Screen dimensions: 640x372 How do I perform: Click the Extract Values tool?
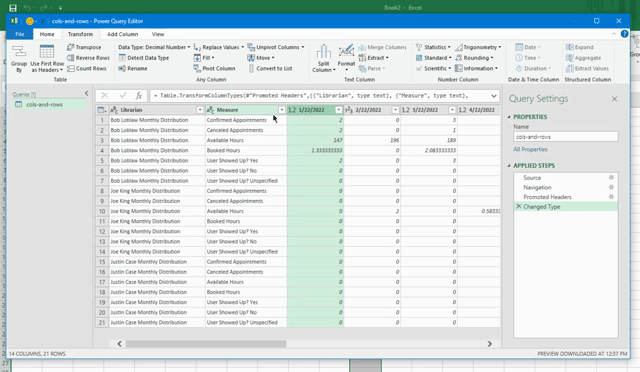(587, 69)
